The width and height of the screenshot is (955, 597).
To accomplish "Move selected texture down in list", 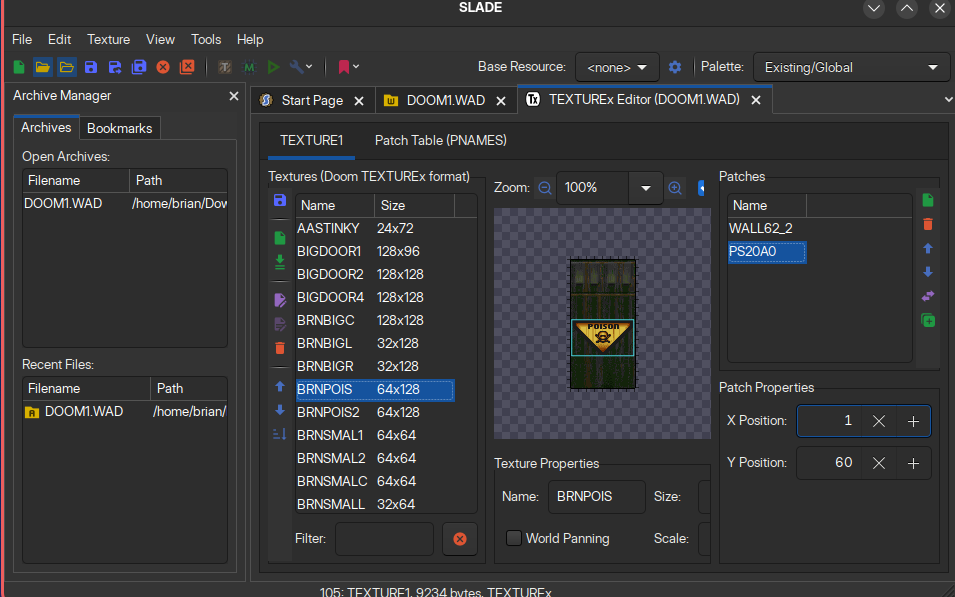I will 280,410.
